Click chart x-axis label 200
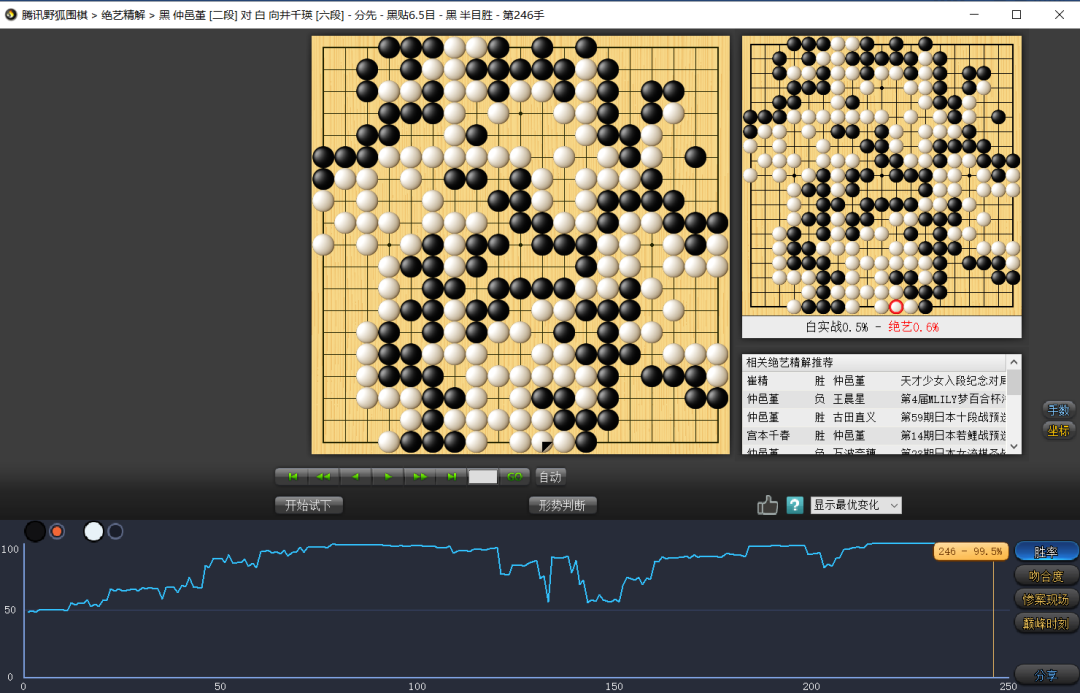 [x=811, y=686]
